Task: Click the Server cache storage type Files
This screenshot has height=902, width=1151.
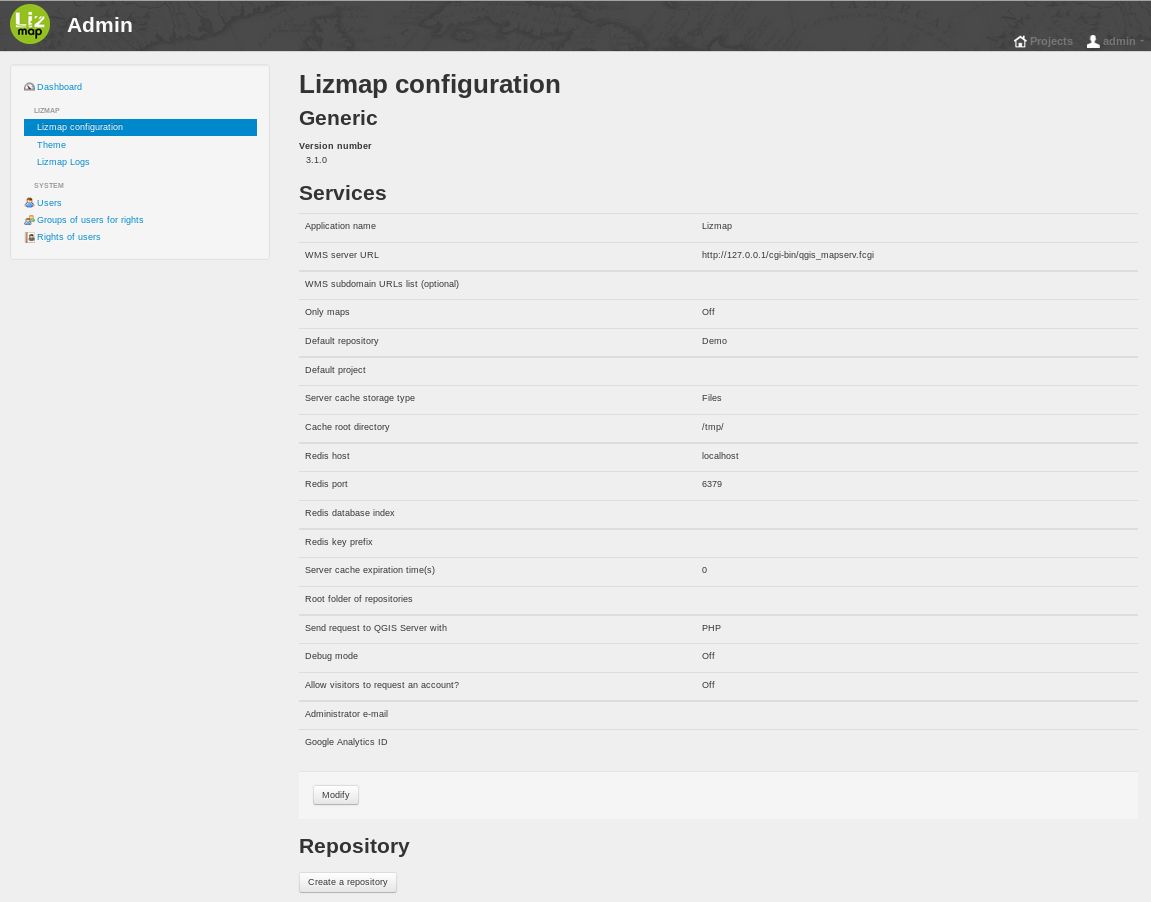Action: 711,398
